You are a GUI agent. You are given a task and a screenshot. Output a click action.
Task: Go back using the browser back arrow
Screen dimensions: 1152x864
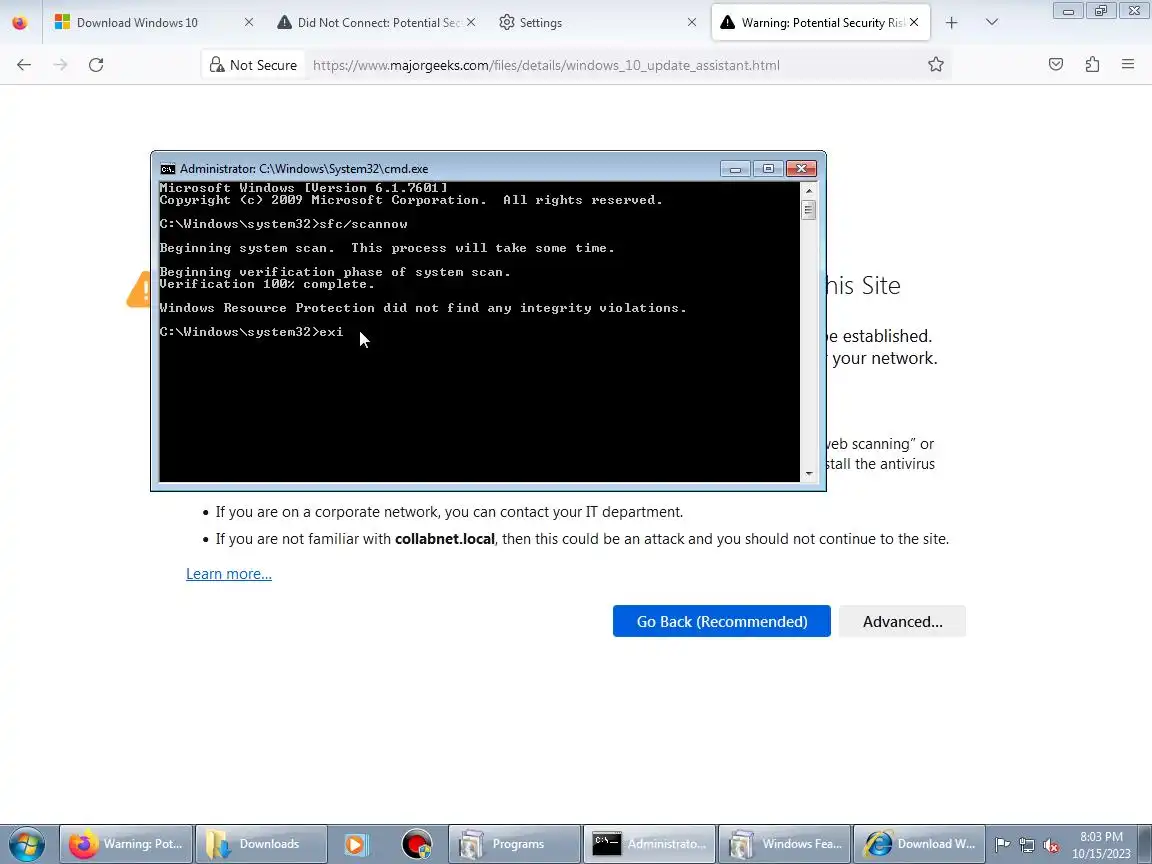pos(24,65)
